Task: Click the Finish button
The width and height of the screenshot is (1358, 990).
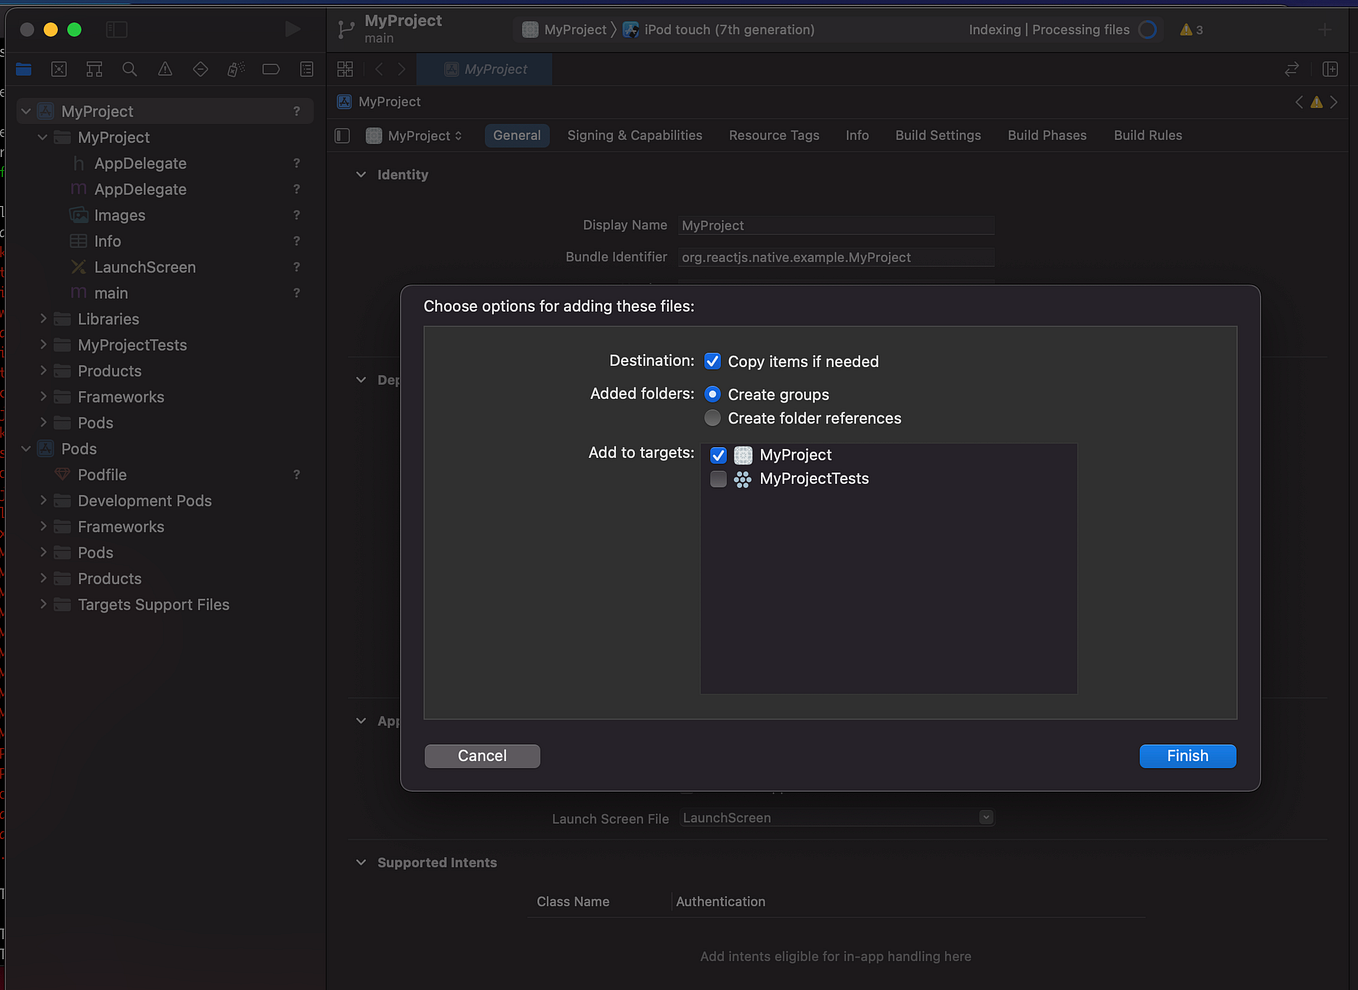Action: (1188, 756)
